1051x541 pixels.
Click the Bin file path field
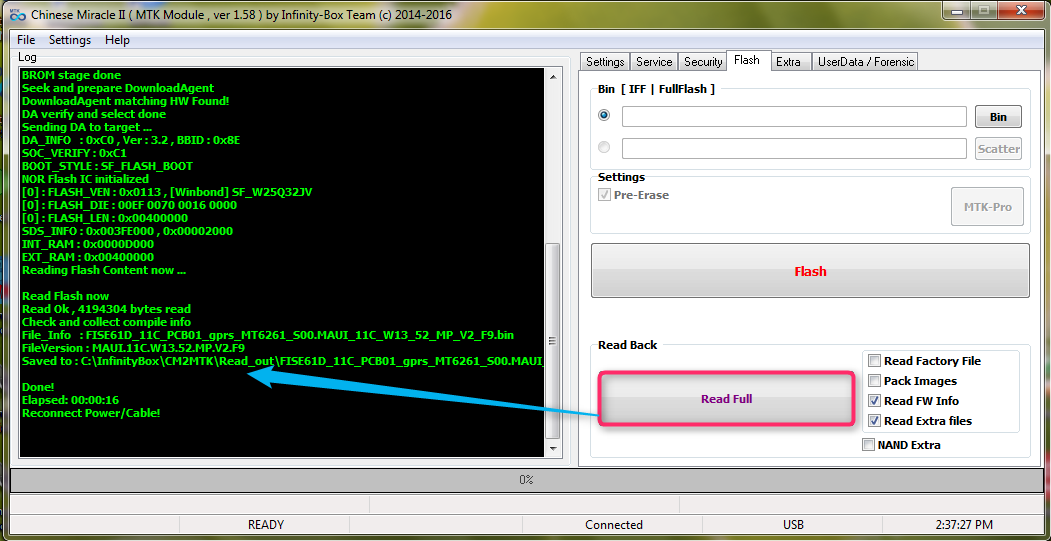point(794,117)
